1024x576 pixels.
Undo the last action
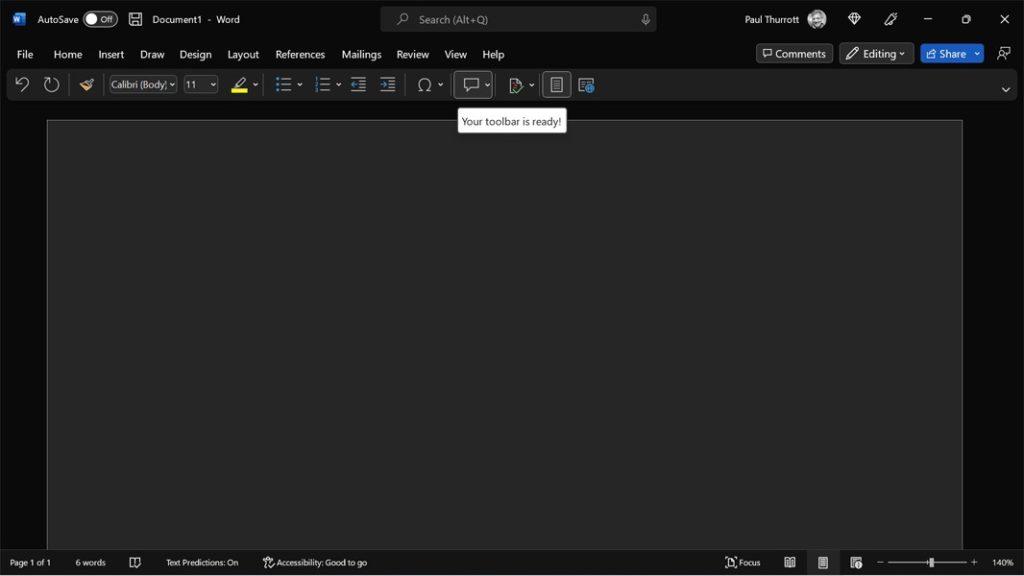(21, 85)
